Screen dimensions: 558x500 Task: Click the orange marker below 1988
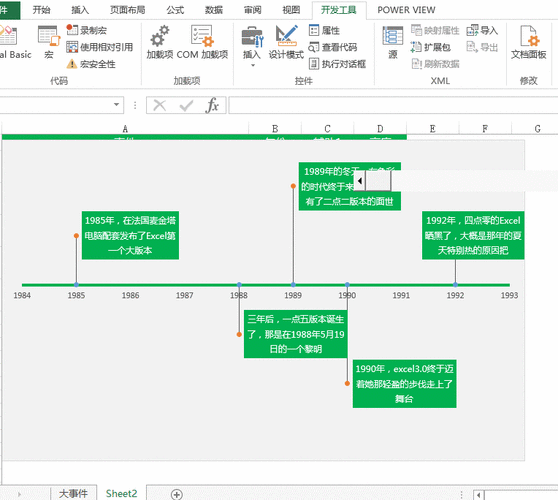point(239,335)
